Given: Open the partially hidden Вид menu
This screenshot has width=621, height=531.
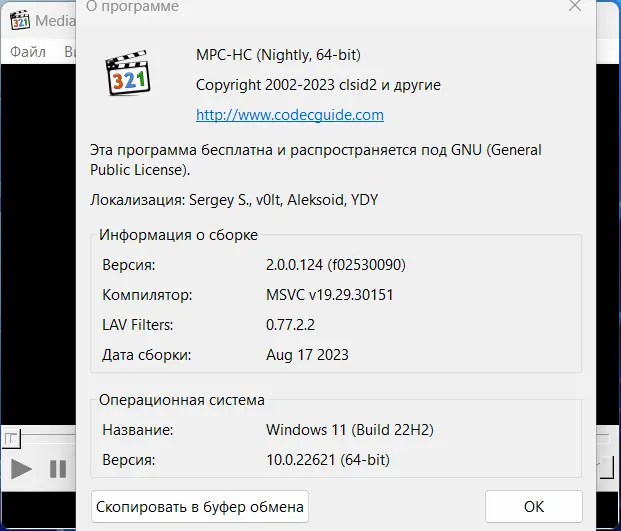Looking at the screenshot, I should tap(70, 52).
